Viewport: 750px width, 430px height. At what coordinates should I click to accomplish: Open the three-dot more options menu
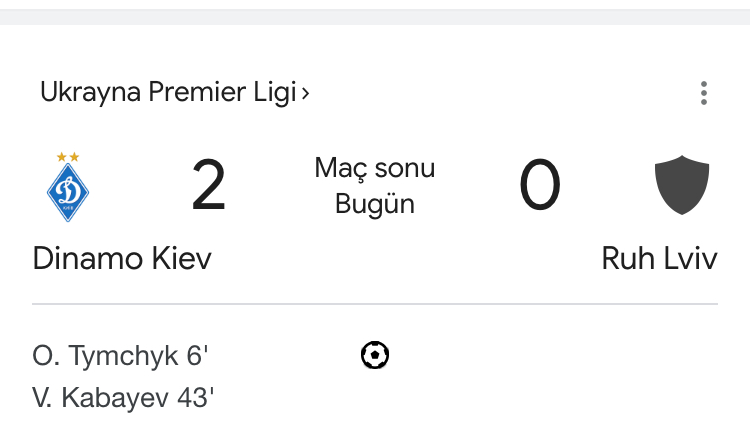[704, 93]
